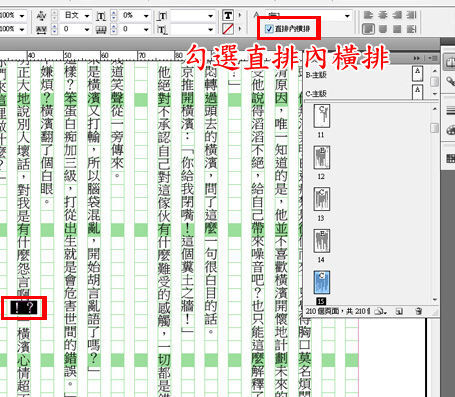Click the create new page icon
Viewport: 455px width, 397px height.
(x=399, y=311)
